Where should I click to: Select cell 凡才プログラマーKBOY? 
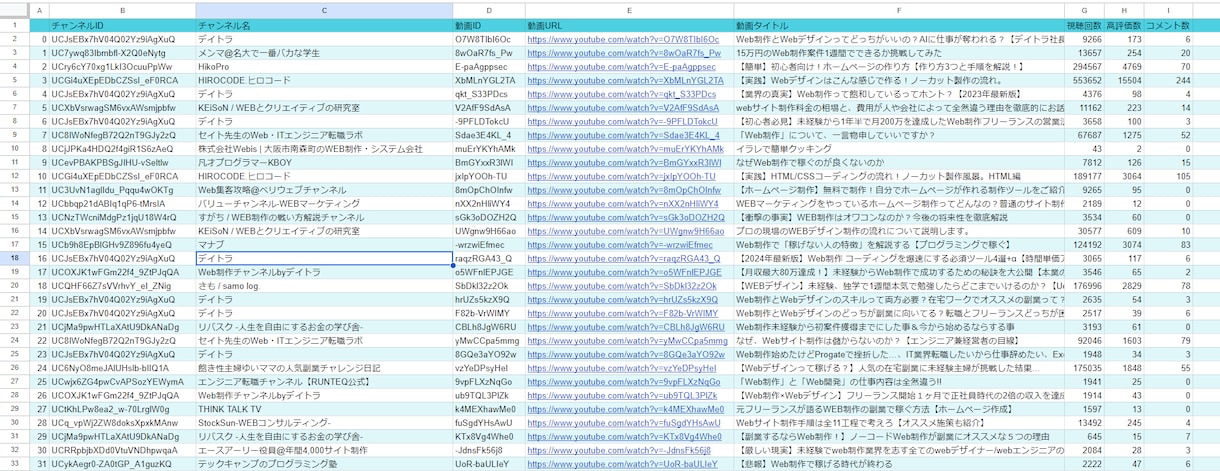point(324,162)
